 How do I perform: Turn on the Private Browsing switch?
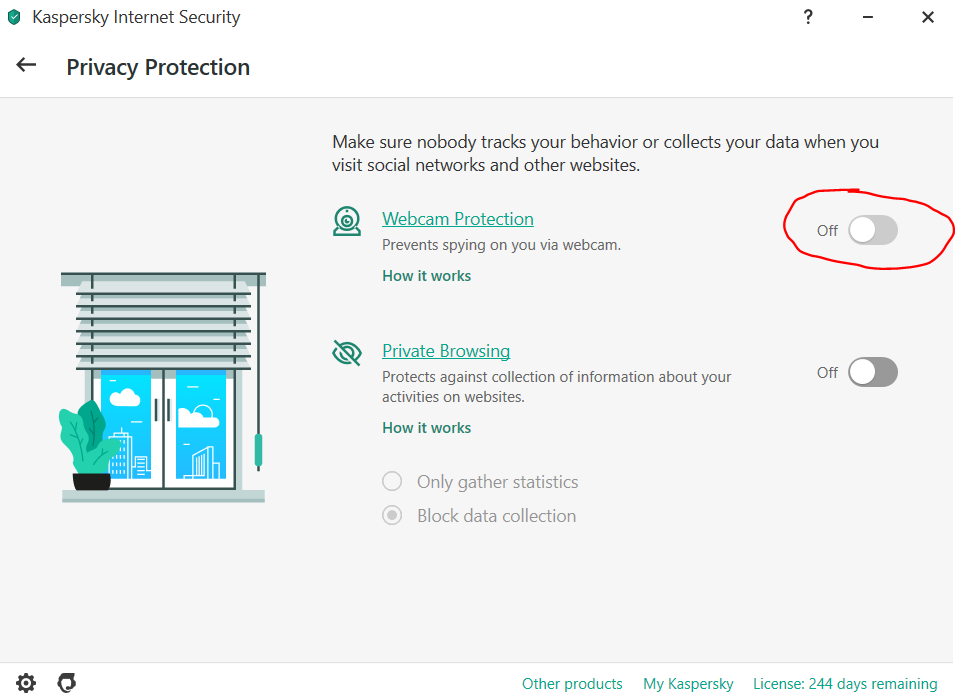click(872, 373)
